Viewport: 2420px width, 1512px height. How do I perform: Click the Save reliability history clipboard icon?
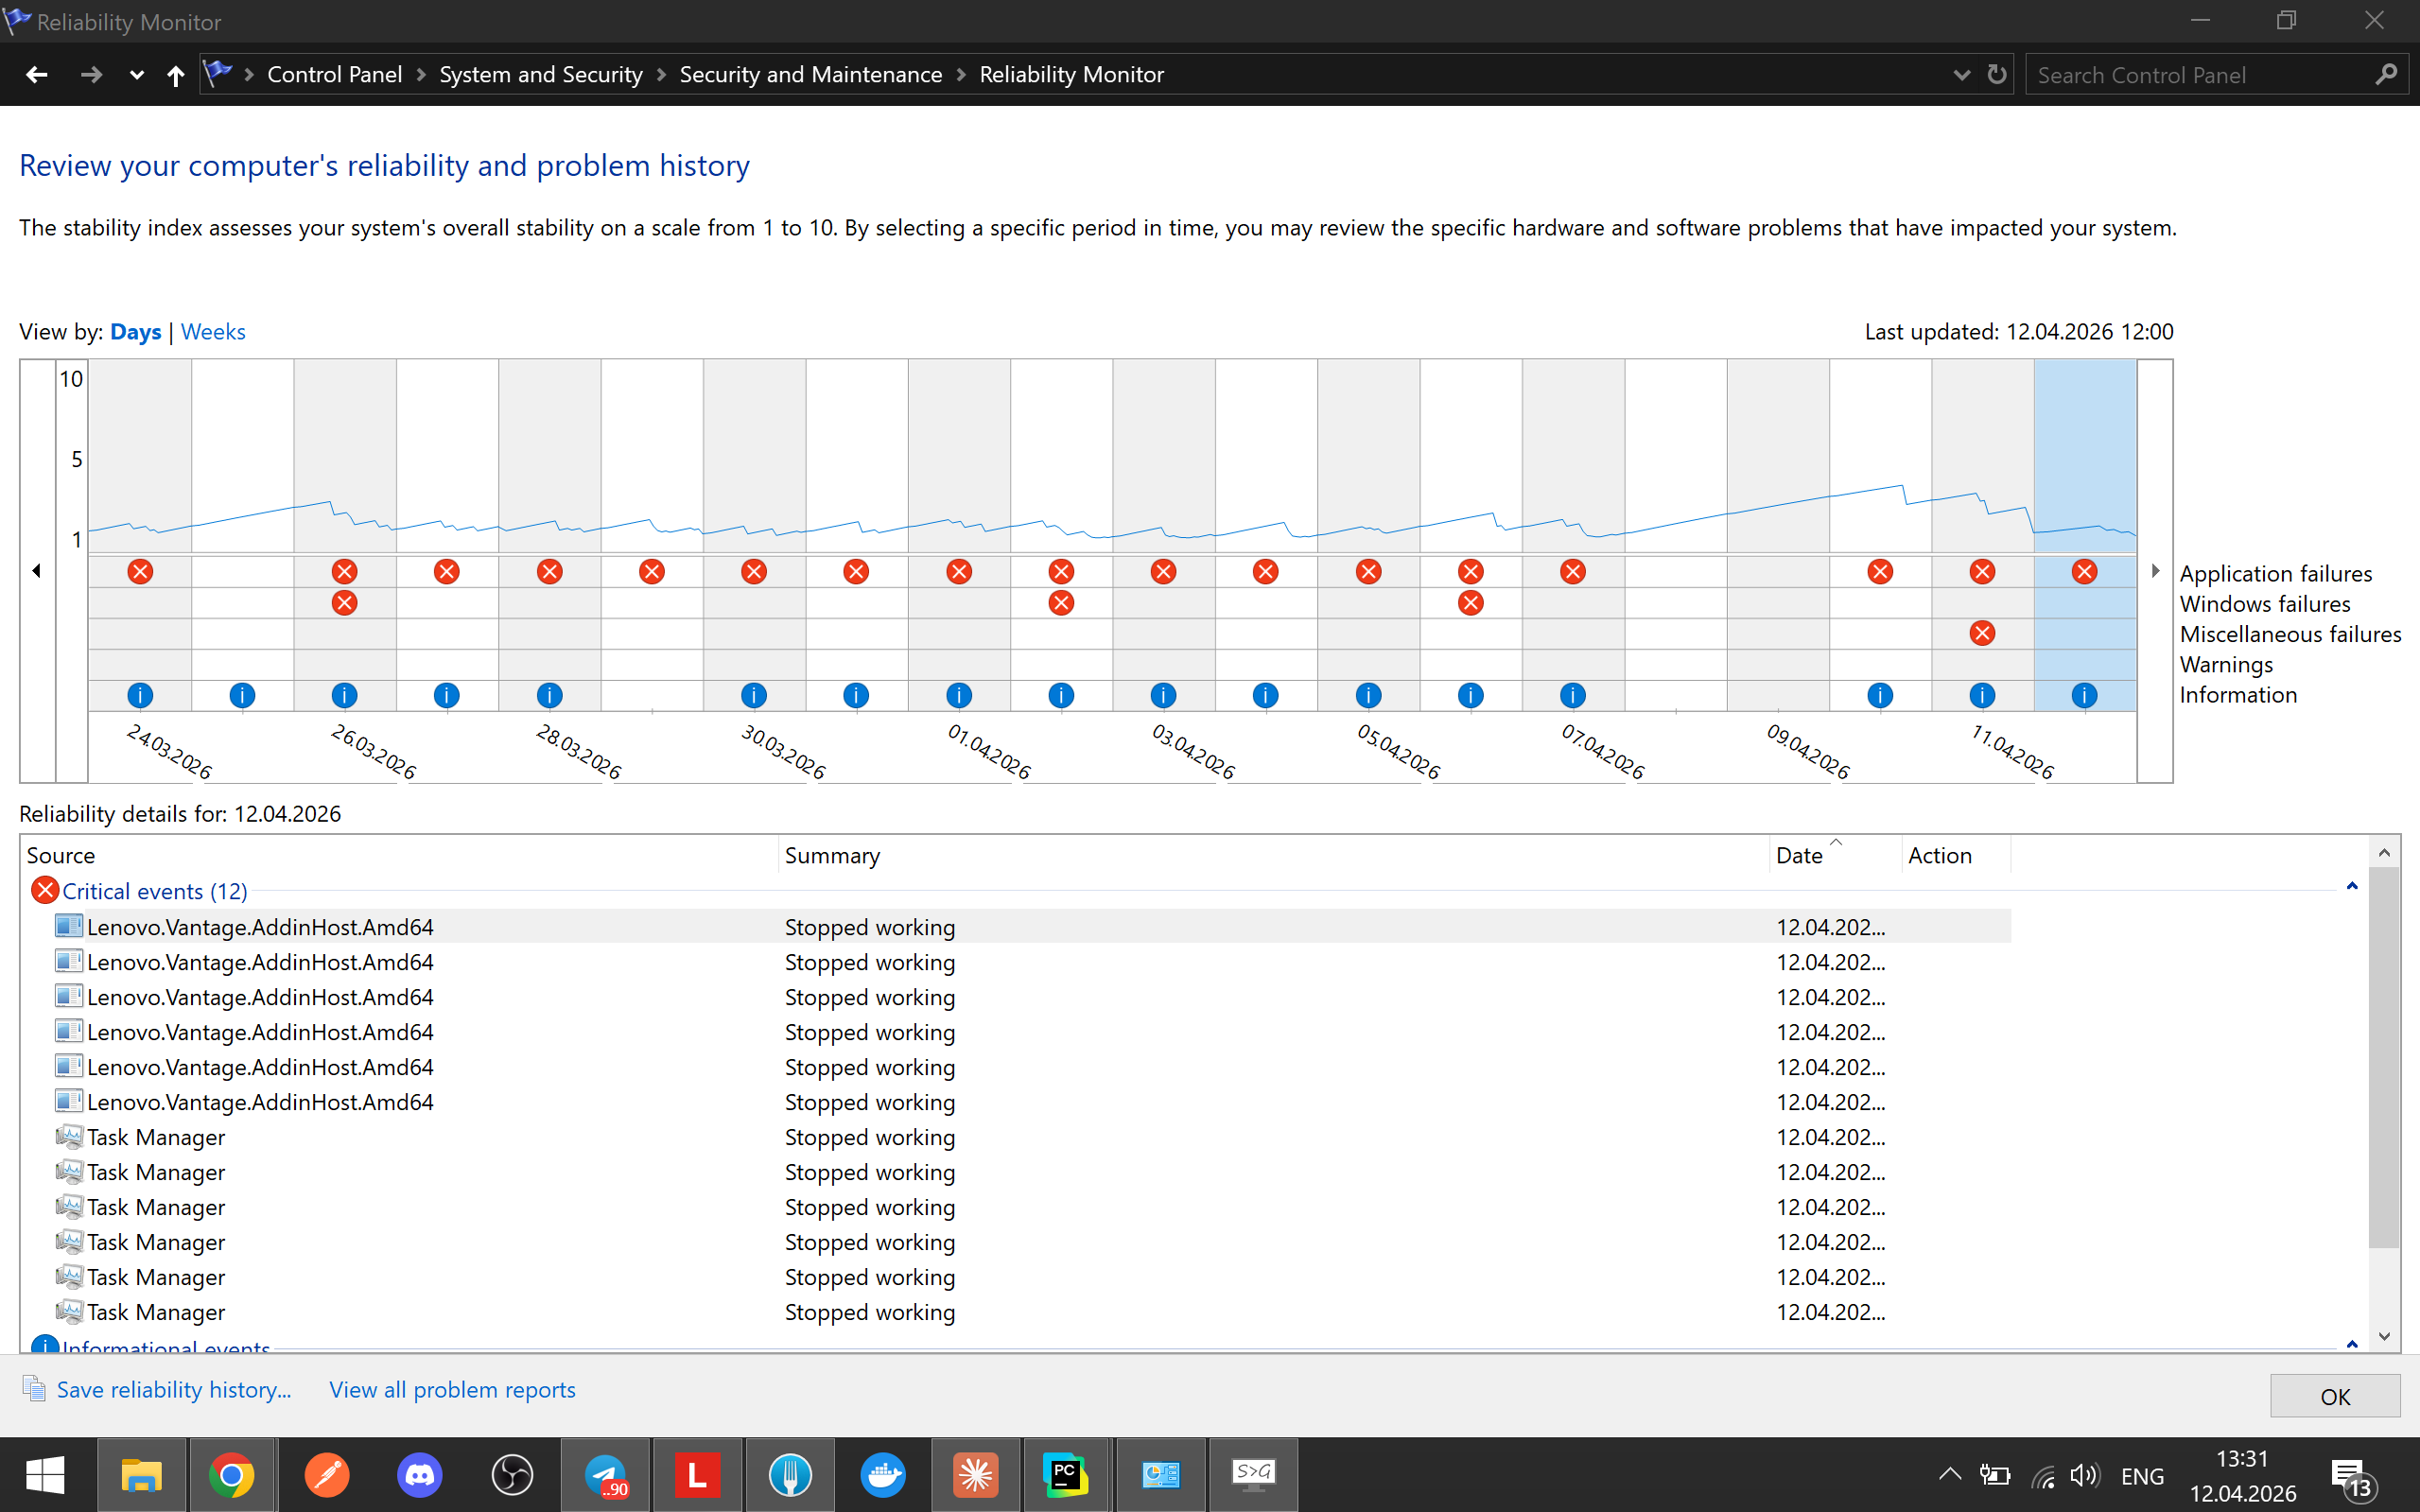click(x=33, y=1388)
